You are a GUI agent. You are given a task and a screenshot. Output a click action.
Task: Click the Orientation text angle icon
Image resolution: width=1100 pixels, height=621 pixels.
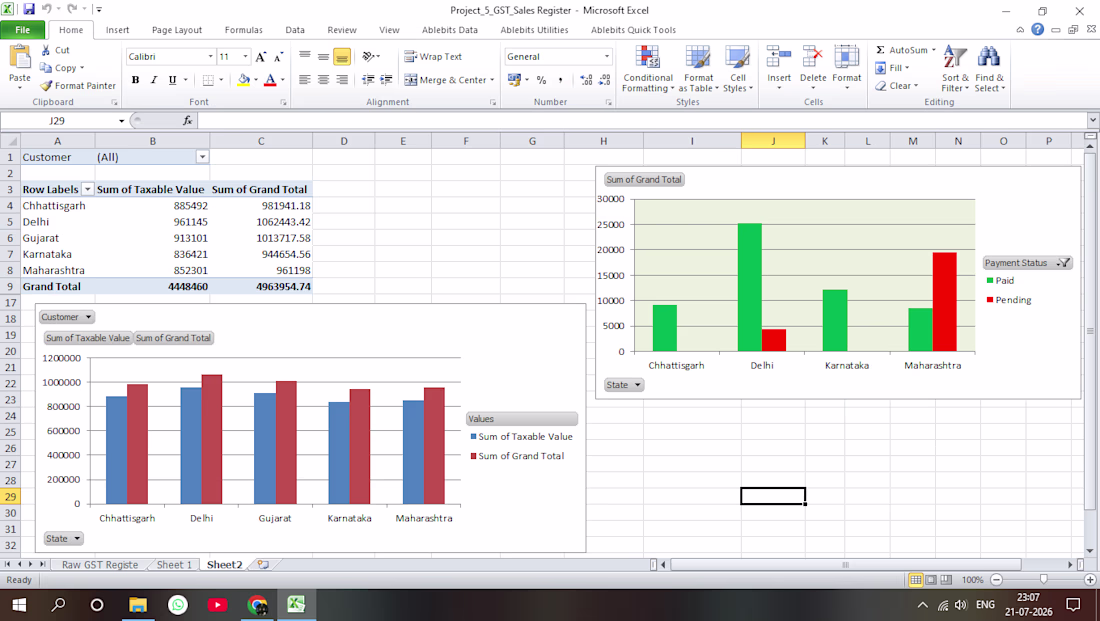click(x=369, y=56)
